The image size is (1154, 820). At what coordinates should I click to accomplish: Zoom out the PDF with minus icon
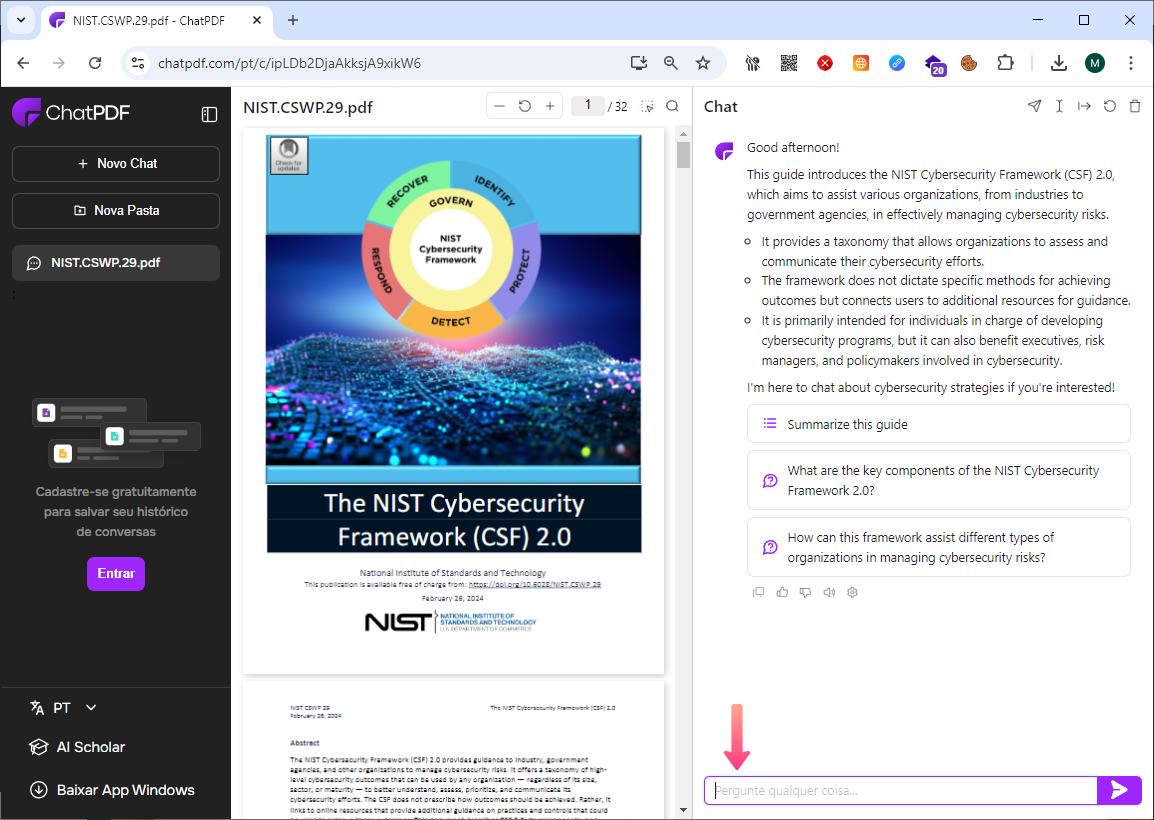(499, 106)
